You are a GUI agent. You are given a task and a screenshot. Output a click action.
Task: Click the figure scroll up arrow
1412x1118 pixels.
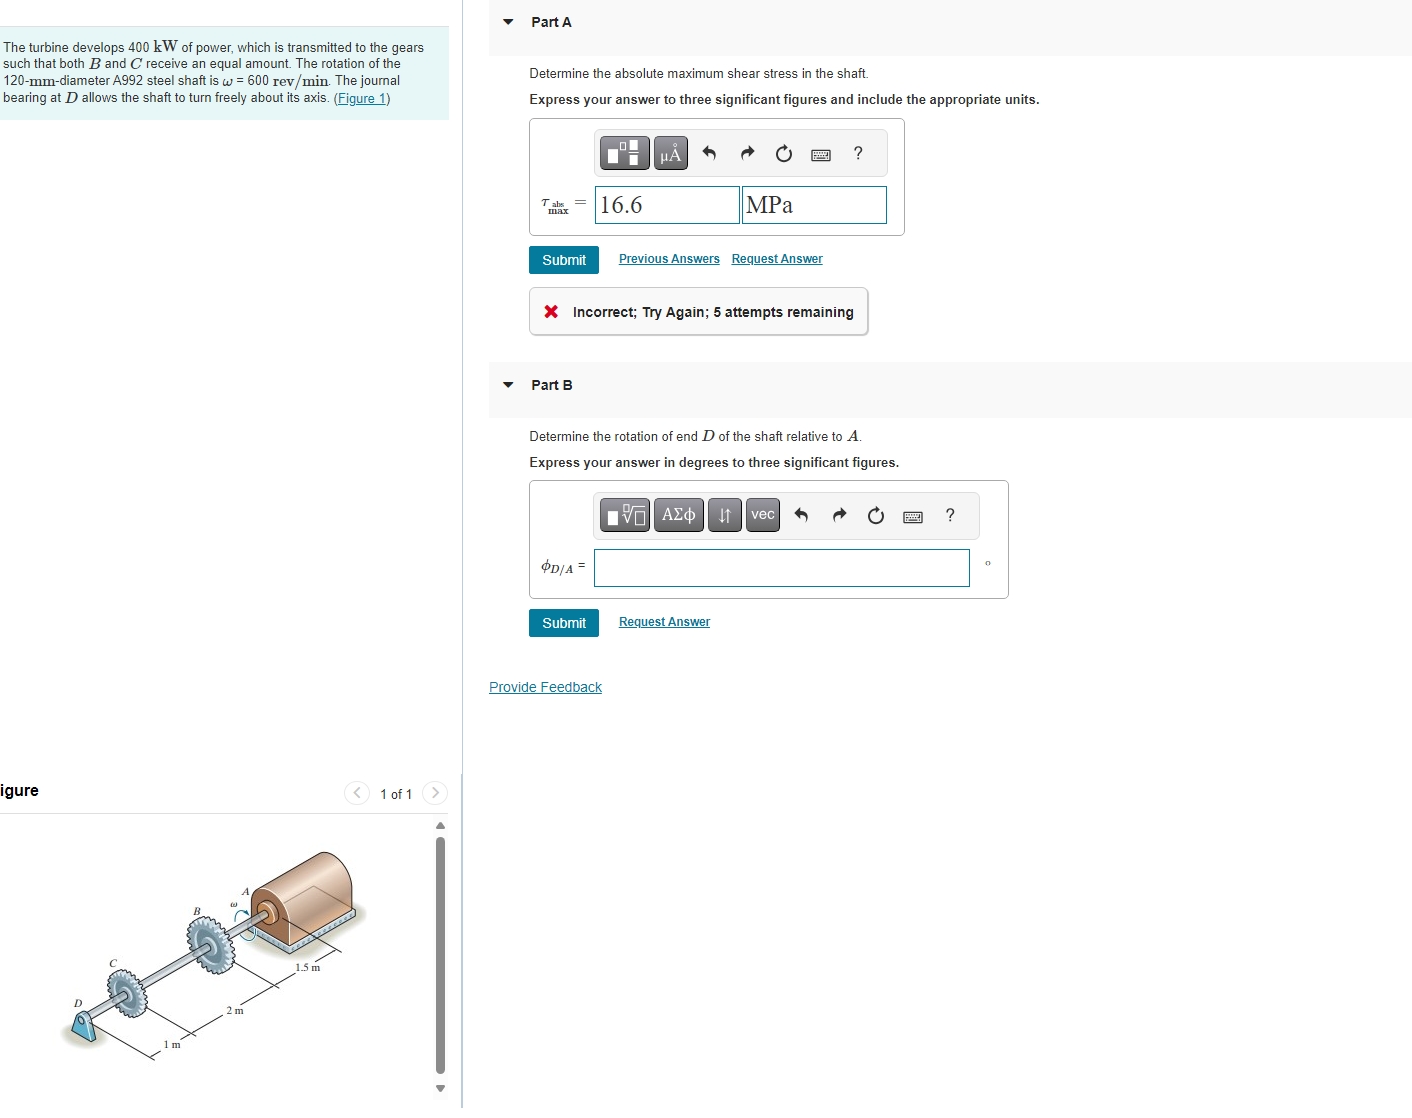point(440,825)
